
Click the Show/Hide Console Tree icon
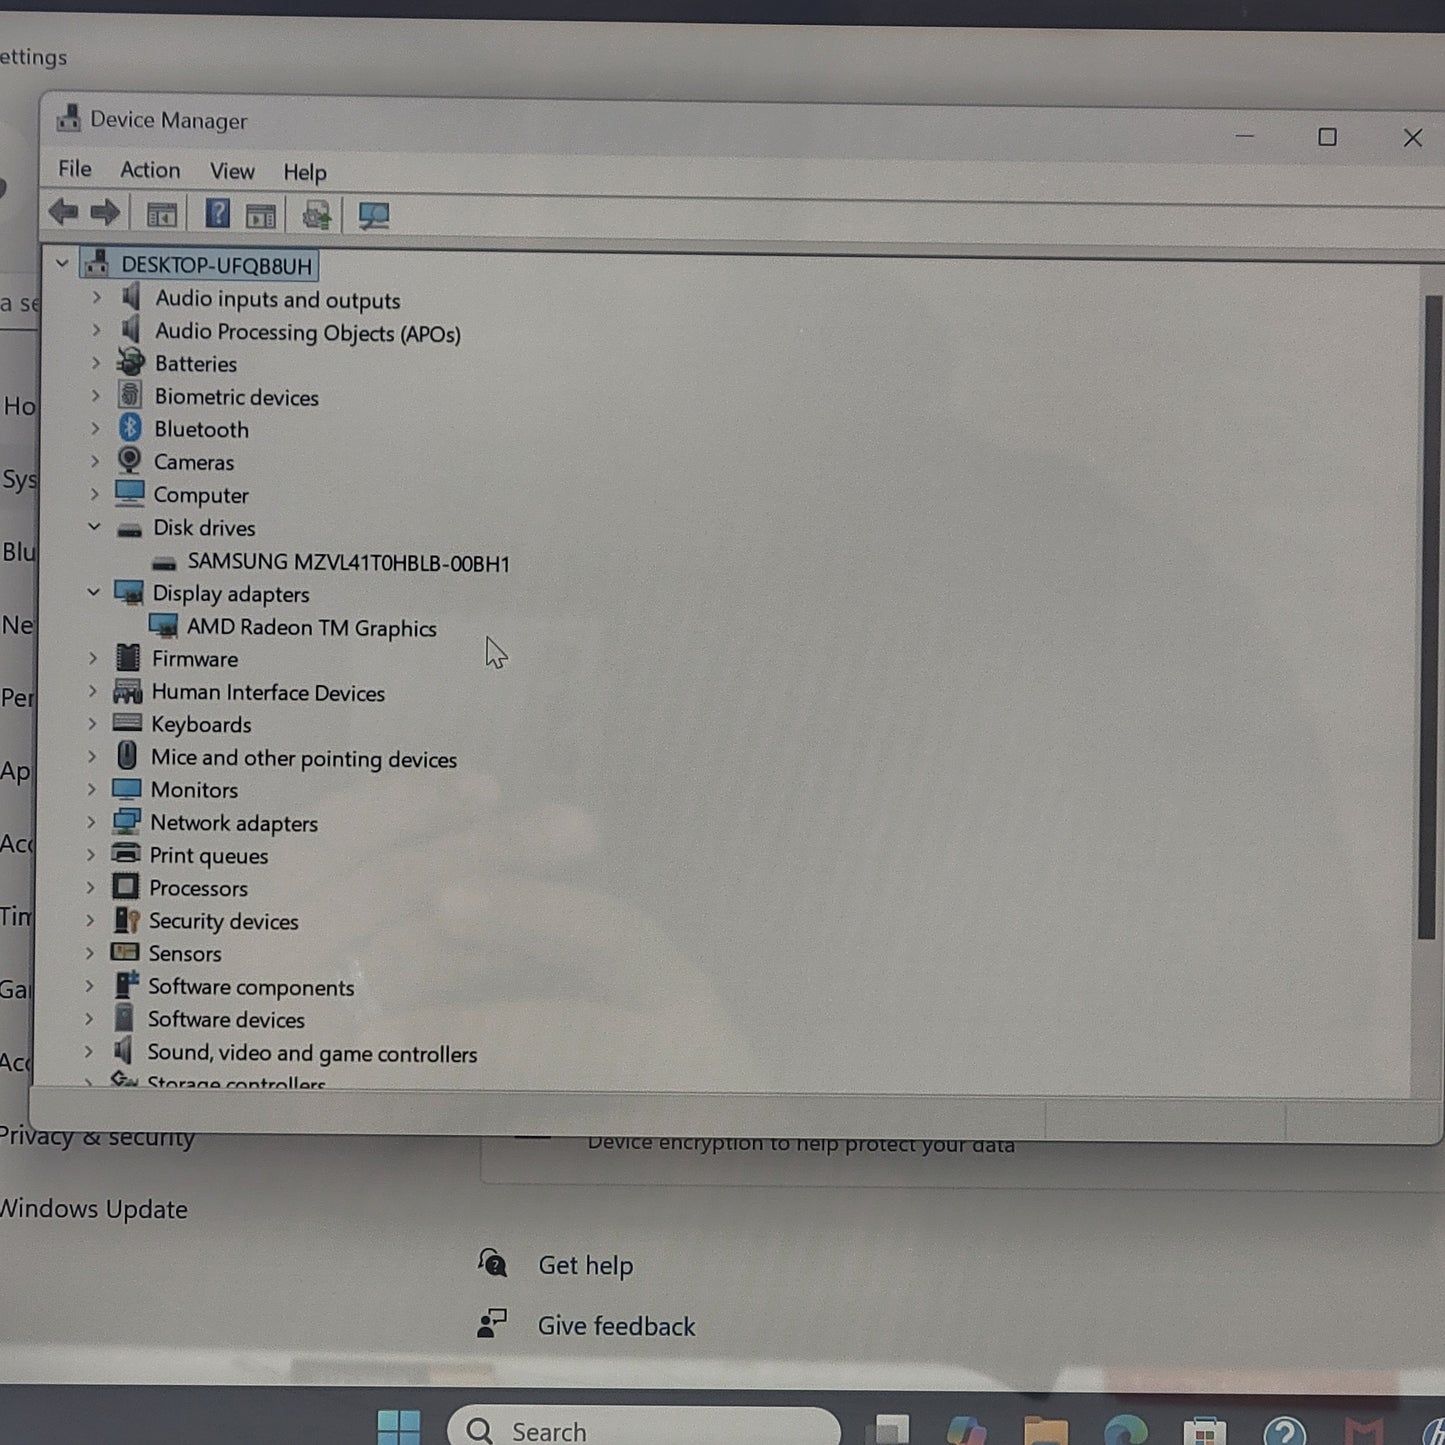(161, 213)
